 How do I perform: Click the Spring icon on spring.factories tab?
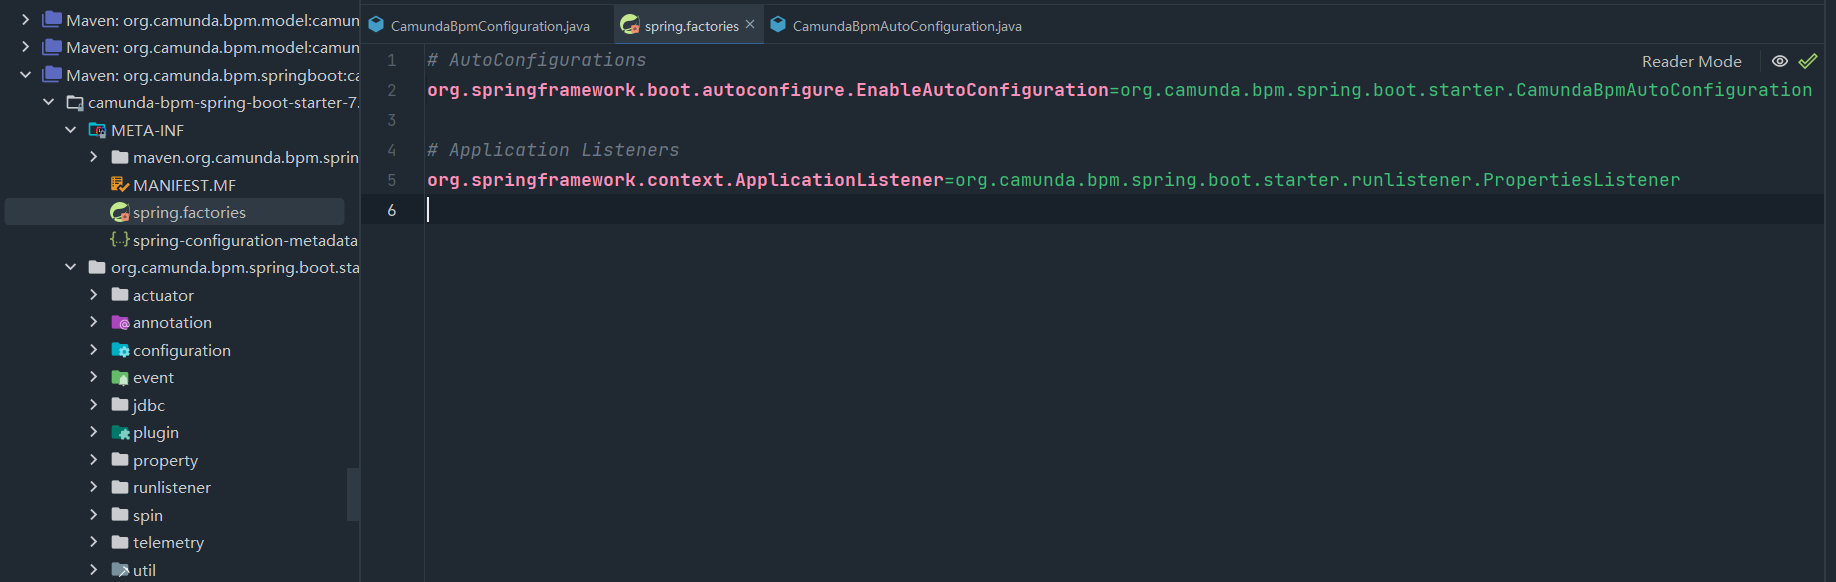point(630,25)
